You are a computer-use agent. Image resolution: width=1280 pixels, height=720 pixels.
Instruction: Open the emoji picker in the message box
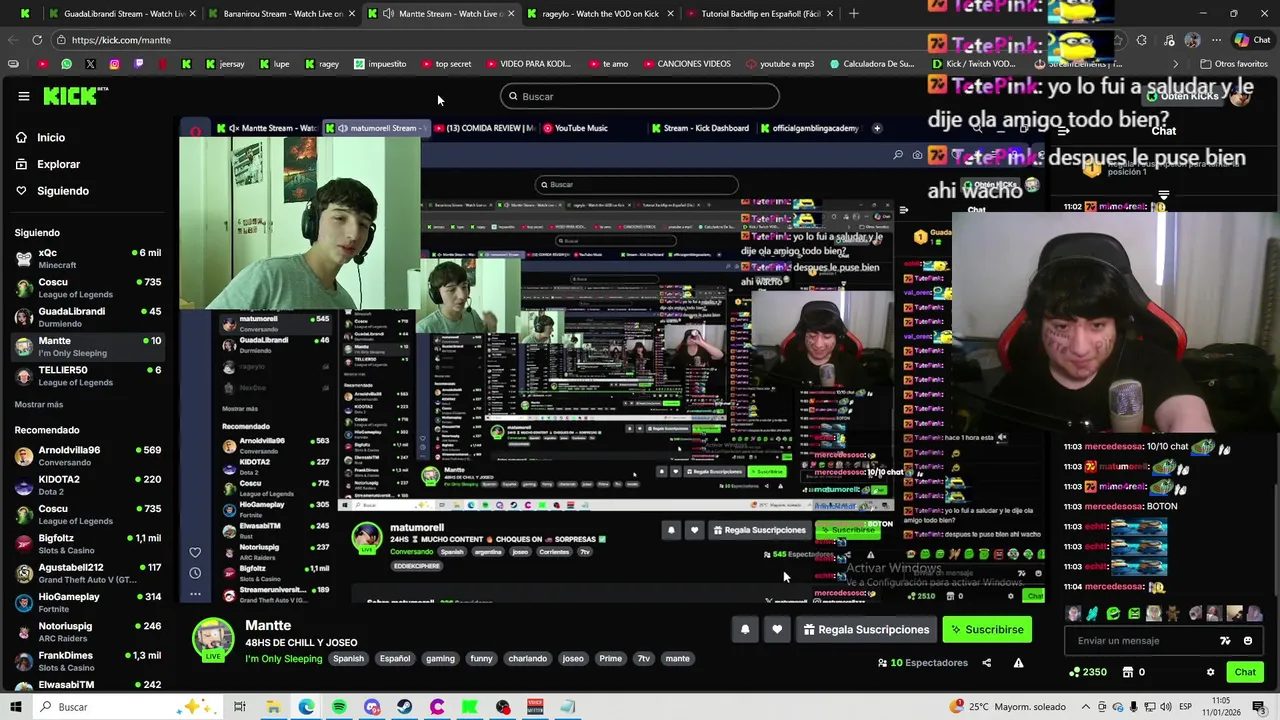click(x=1248, y=641)
